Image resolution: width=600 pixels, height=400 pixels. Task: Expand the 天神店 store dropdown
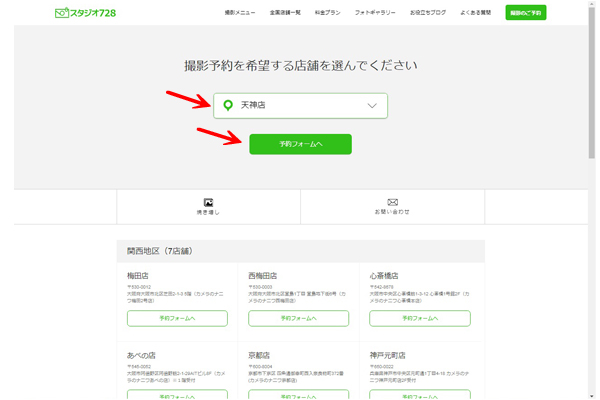pos(300,105)
